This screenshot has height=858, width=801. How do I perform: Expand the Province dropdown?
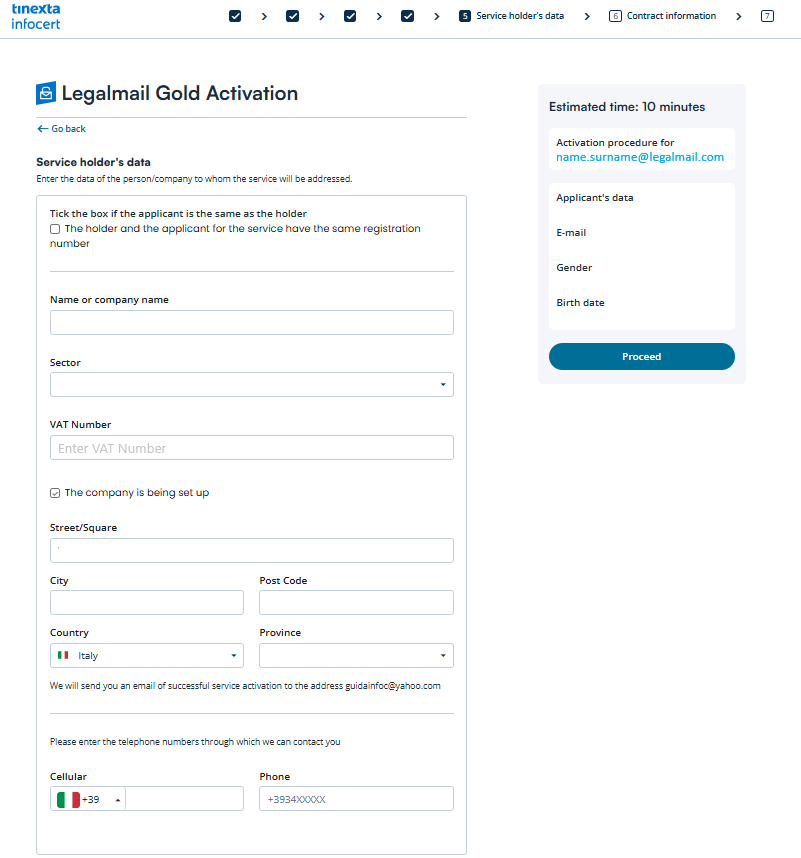tap(355, 656)
